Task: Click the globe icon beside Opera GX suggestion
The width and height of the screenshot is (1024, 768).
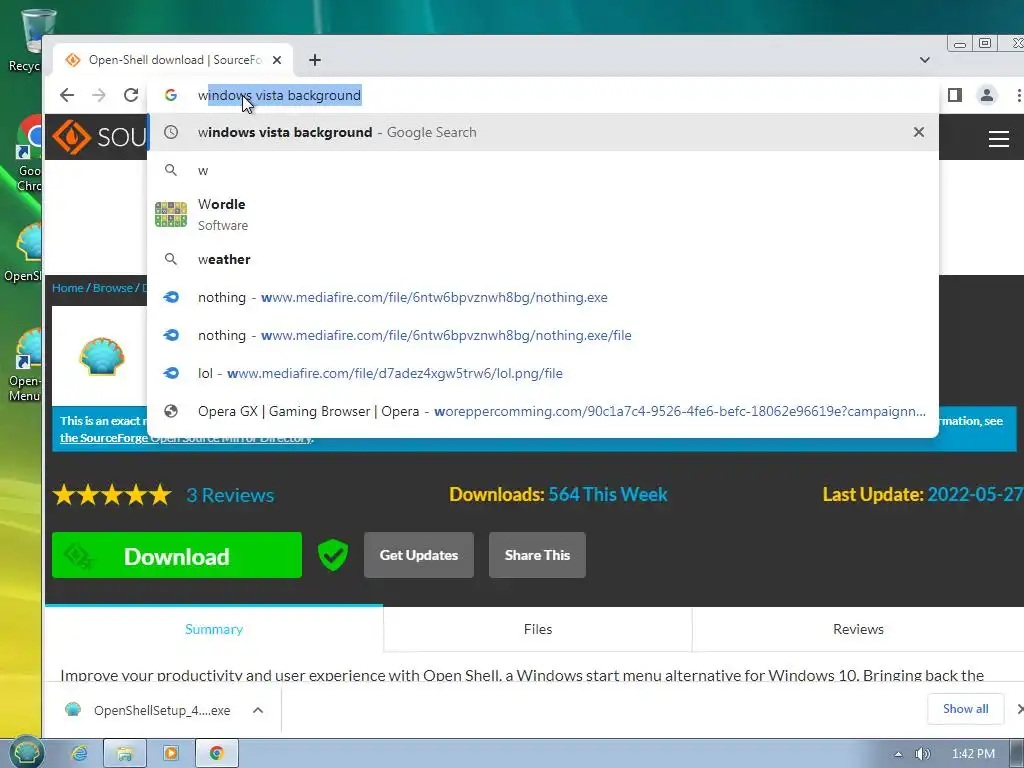Action: pos(171,411)
